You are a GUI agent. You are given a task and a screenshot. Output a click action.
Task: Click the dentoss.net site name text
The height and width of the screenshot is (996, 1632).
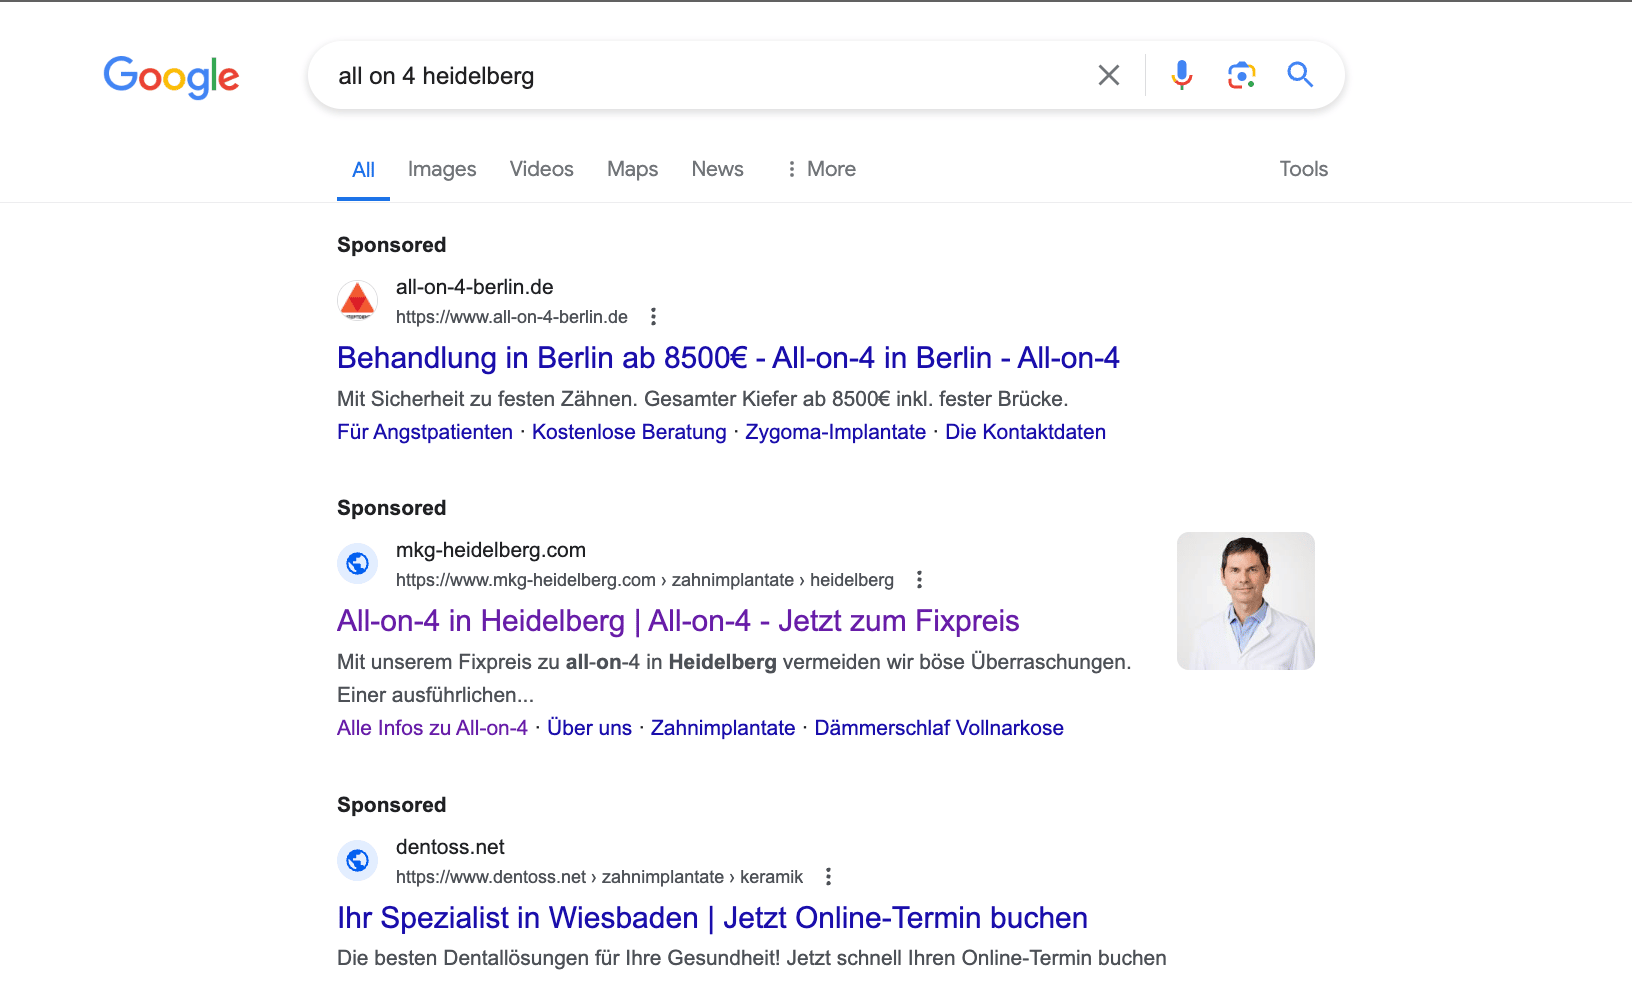tap(450, 847)
